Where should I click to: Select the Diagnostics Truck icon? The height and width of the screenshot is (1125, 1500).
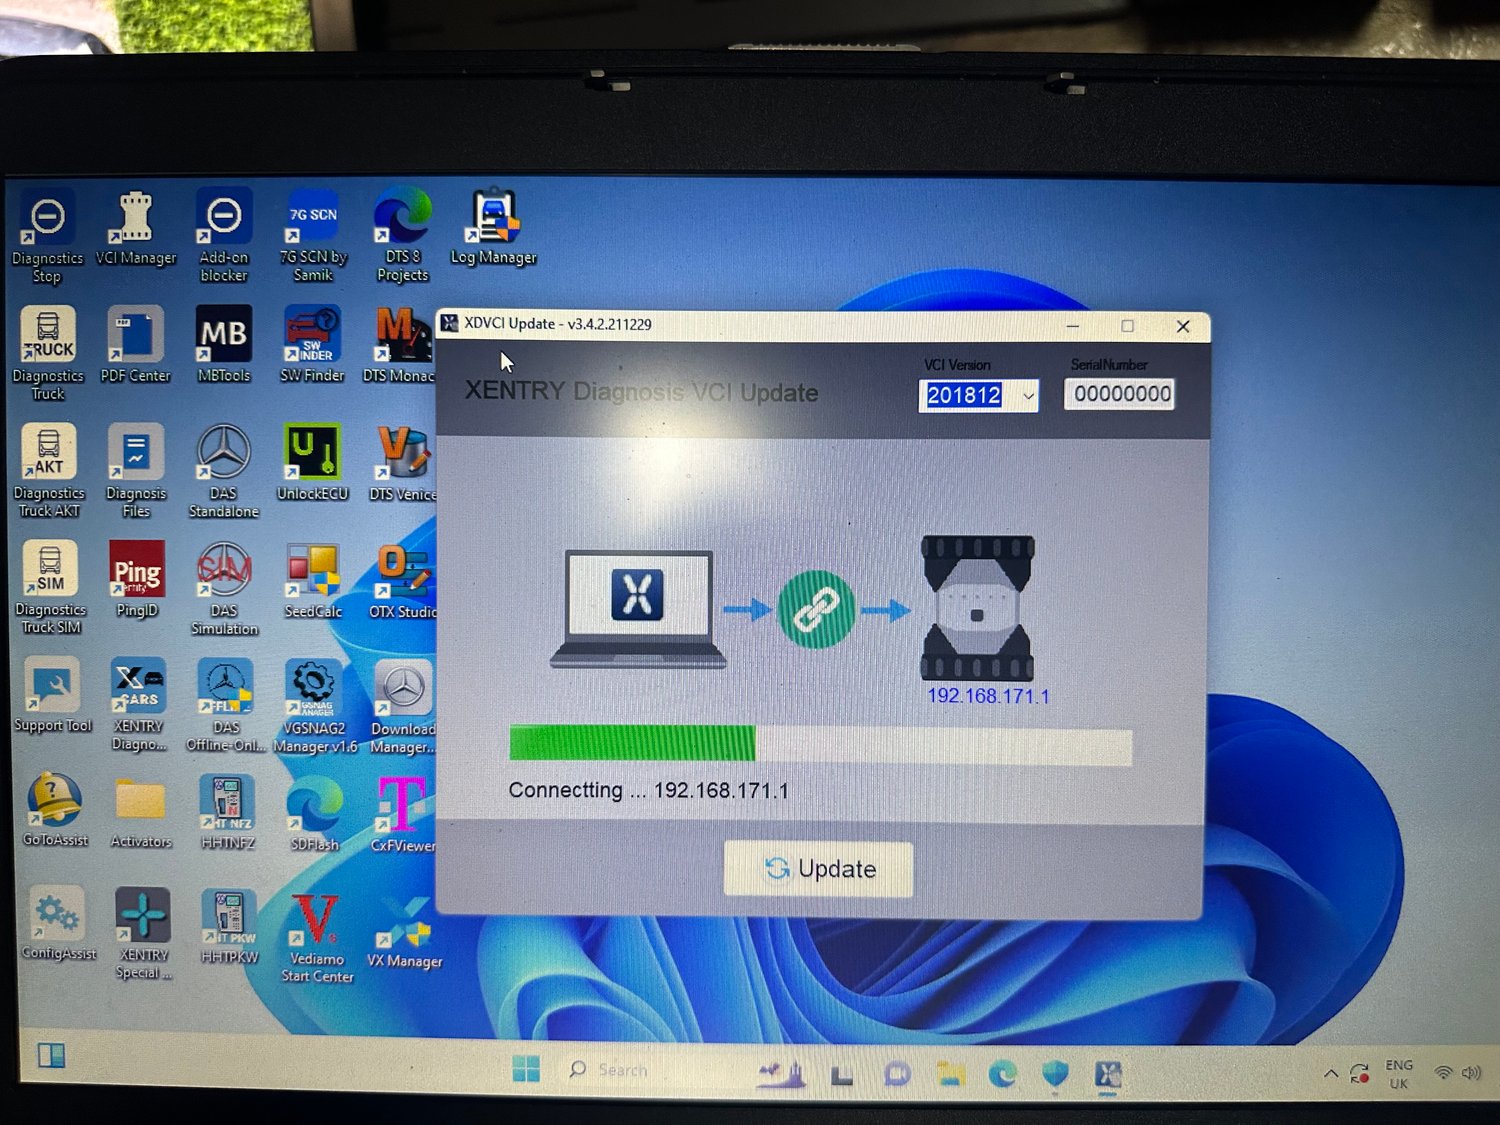point(48,353)
